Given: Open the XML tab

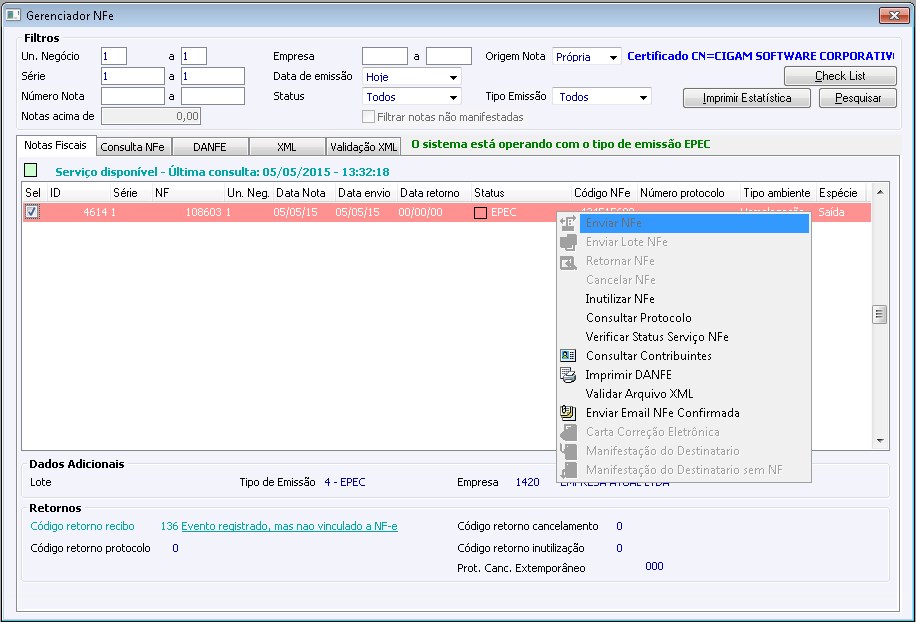Looking at the screenshot, I should click(x=286, y=147).
